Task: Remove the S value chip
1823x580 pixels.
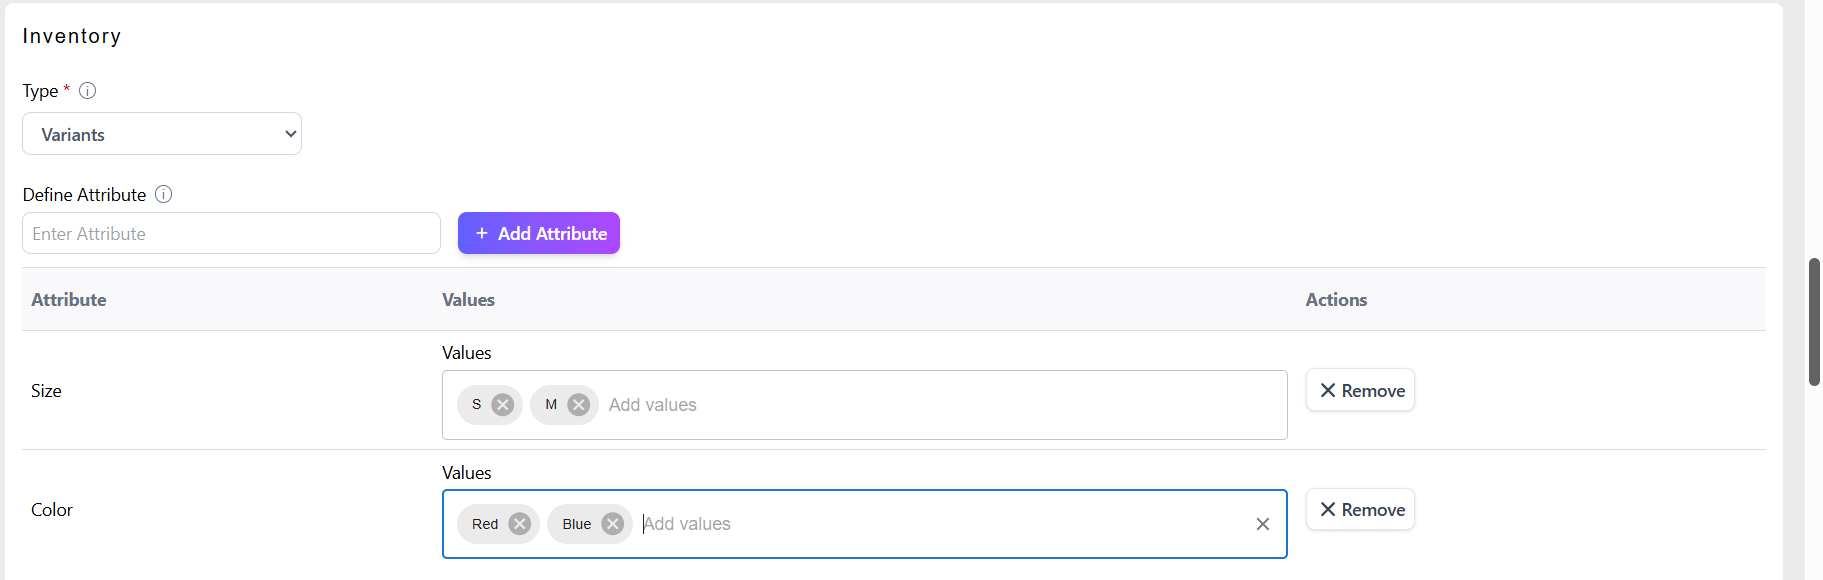Action: (x=503, y=405)
